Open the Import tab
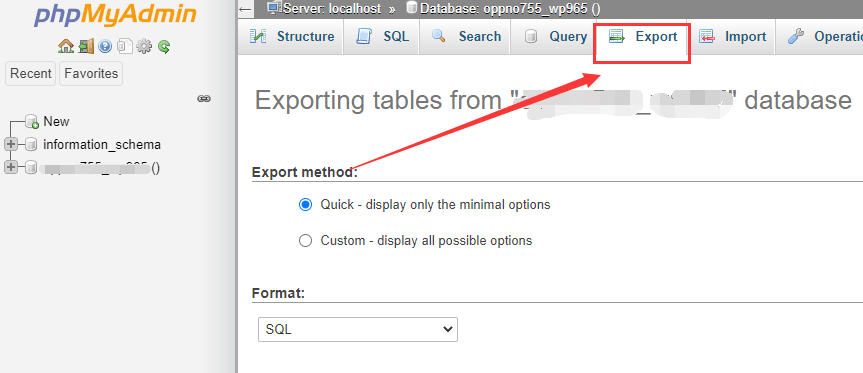This screenshot has width=863, height=373. [x=732, y=37]
